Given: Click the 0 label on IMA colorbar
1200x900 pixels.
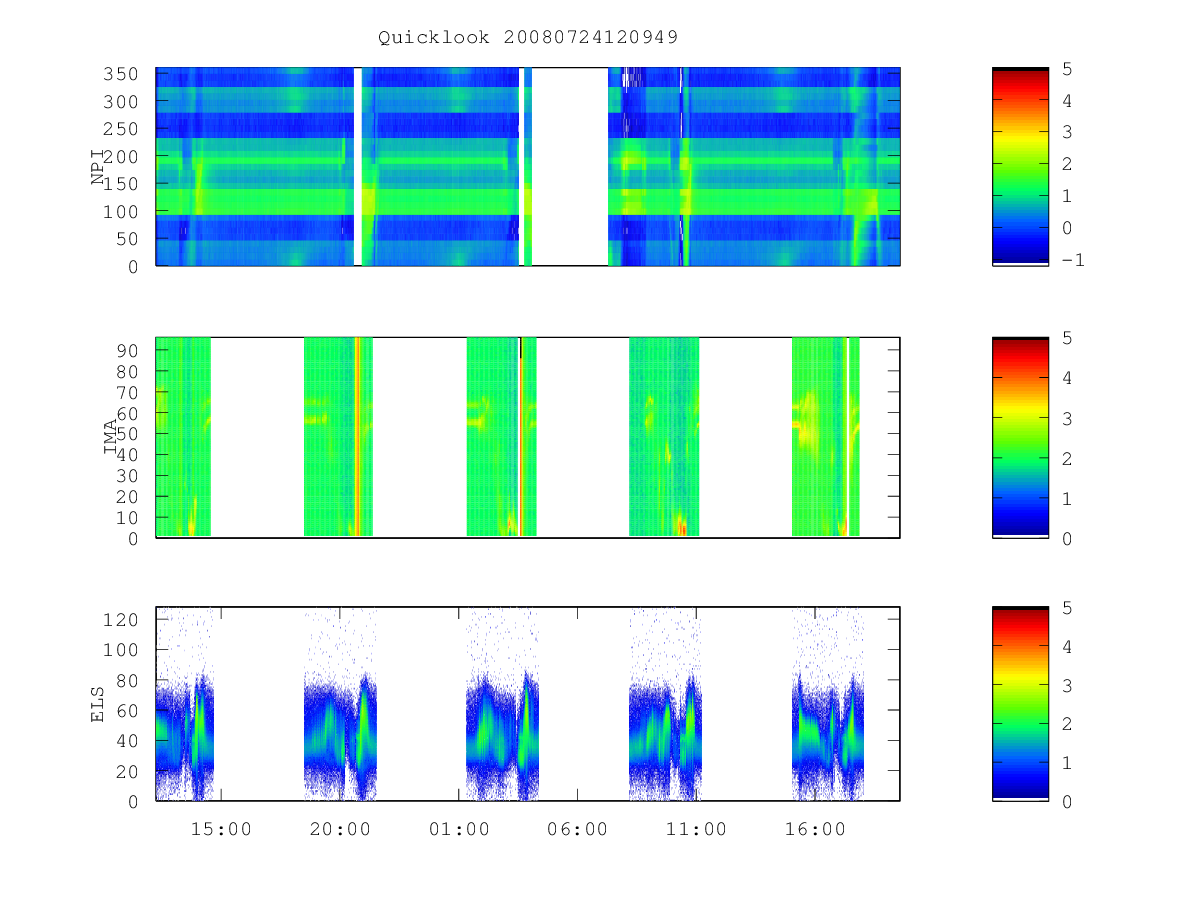Looking at the screenshot, I should click(x=1066, y=539).
